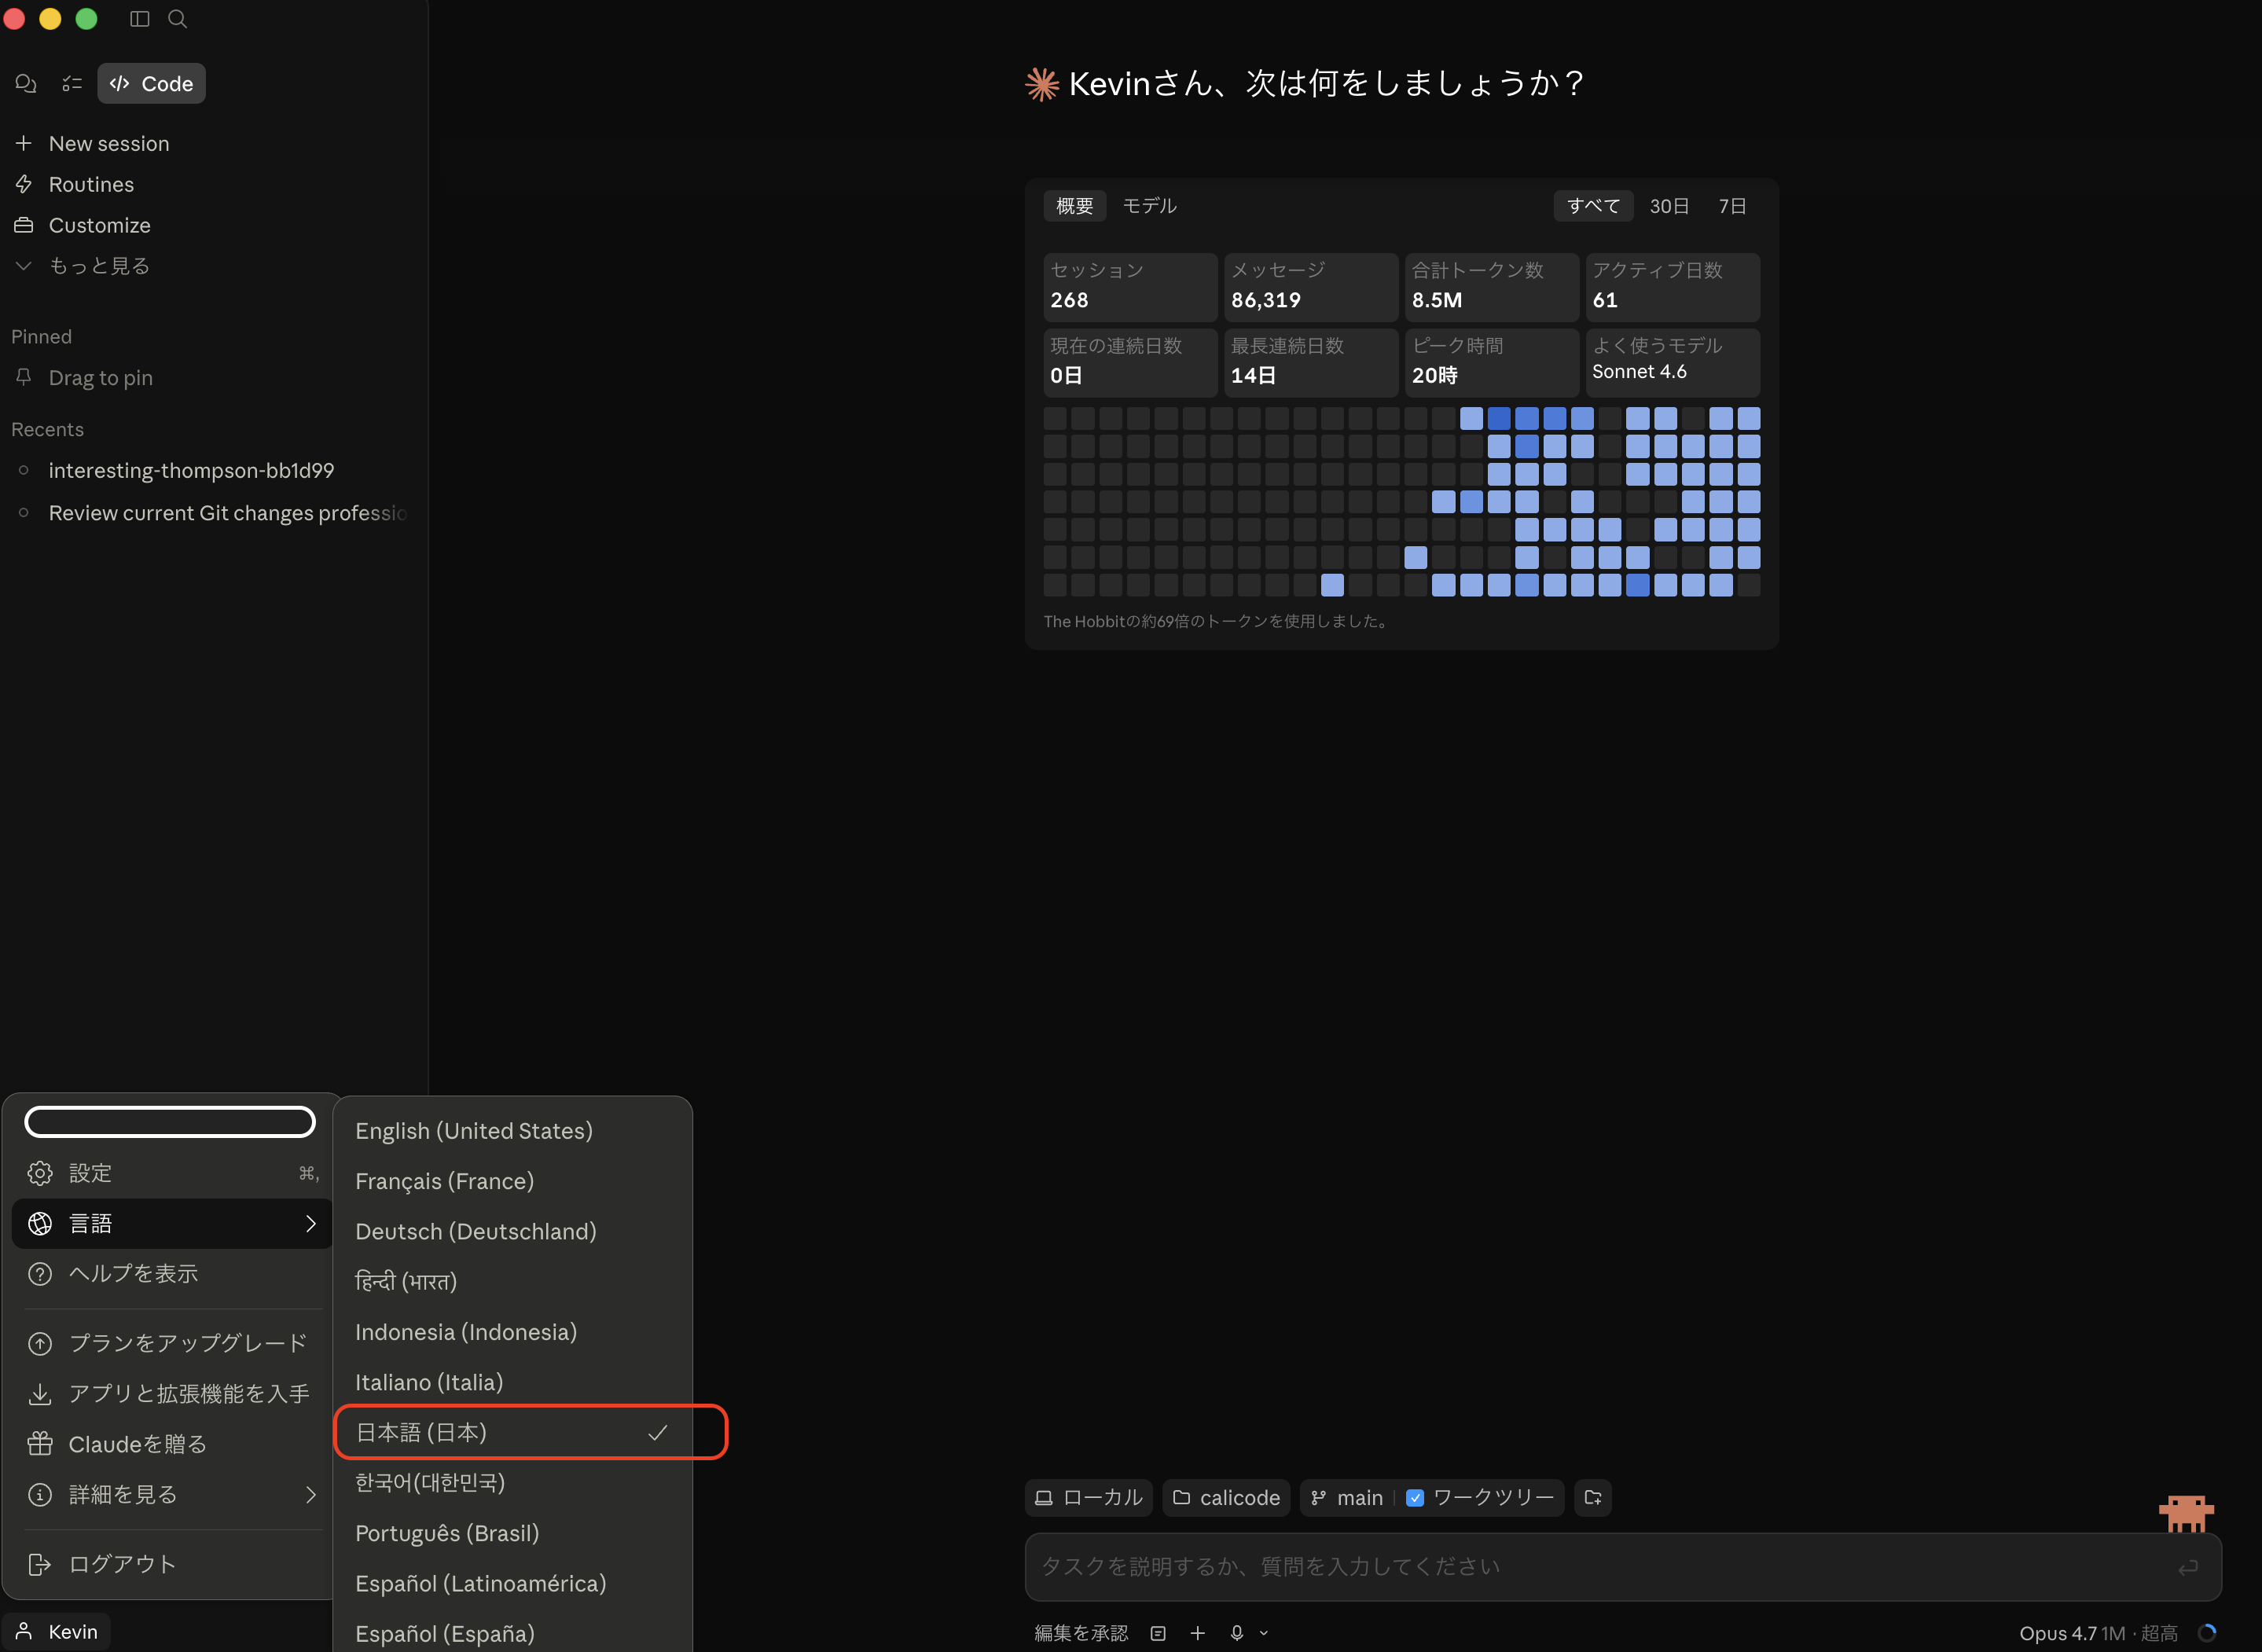Click the task description input field
Image resolution: width=2262 pixels, height=1652 pixels.
coord(1600,1567)
